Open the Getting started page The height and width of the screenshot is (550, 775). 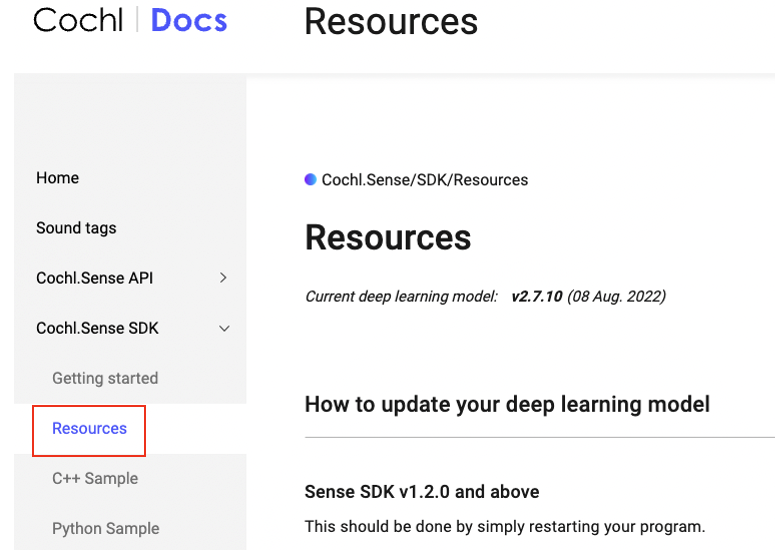[x=105, y=378]
